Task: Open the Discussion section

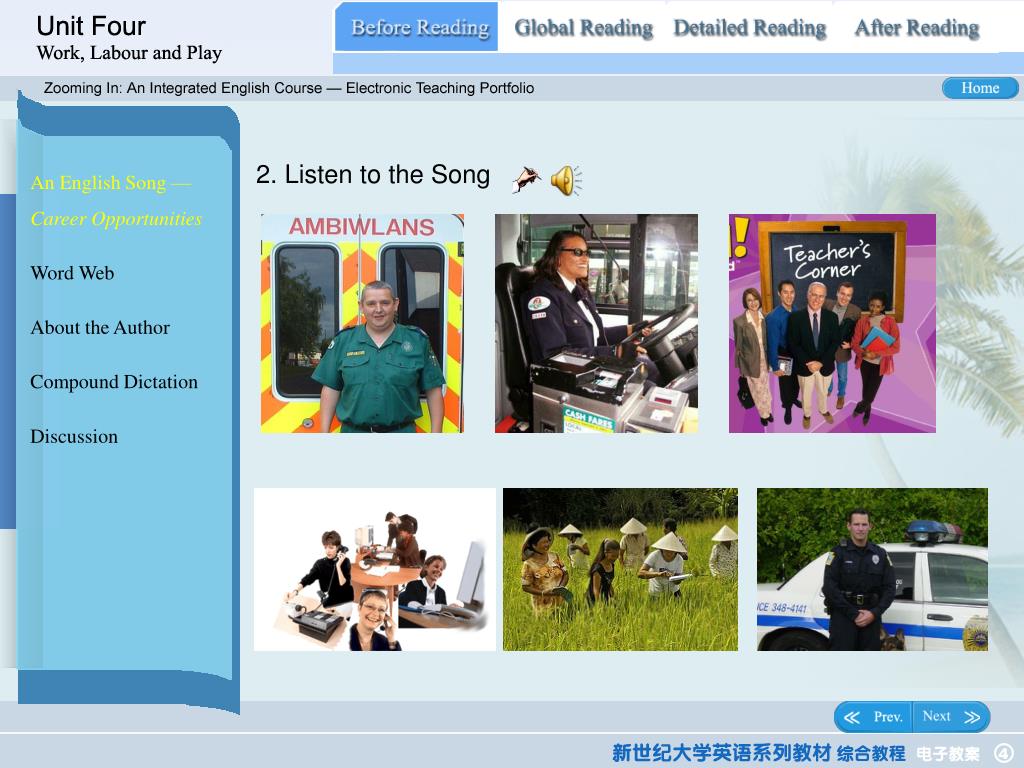Action: click(x=74, y=436)
